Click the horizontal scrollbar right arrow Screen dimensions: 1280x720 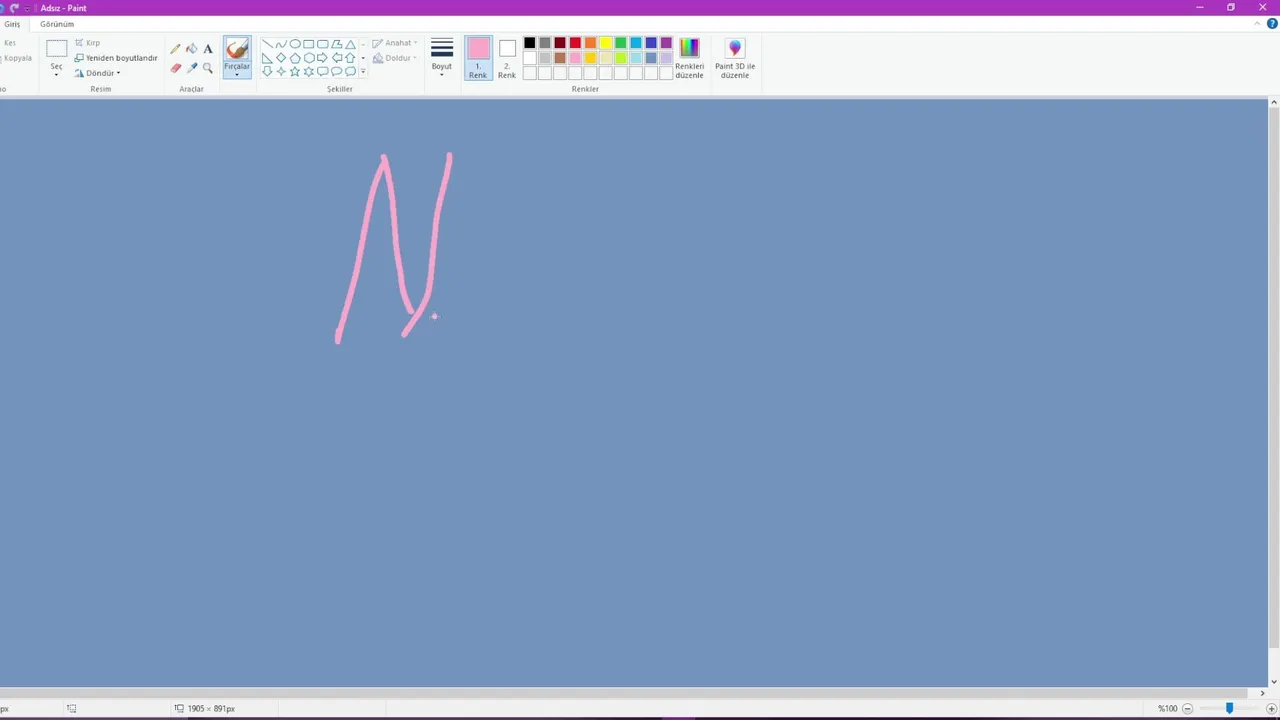click(x=1262, y=693)
